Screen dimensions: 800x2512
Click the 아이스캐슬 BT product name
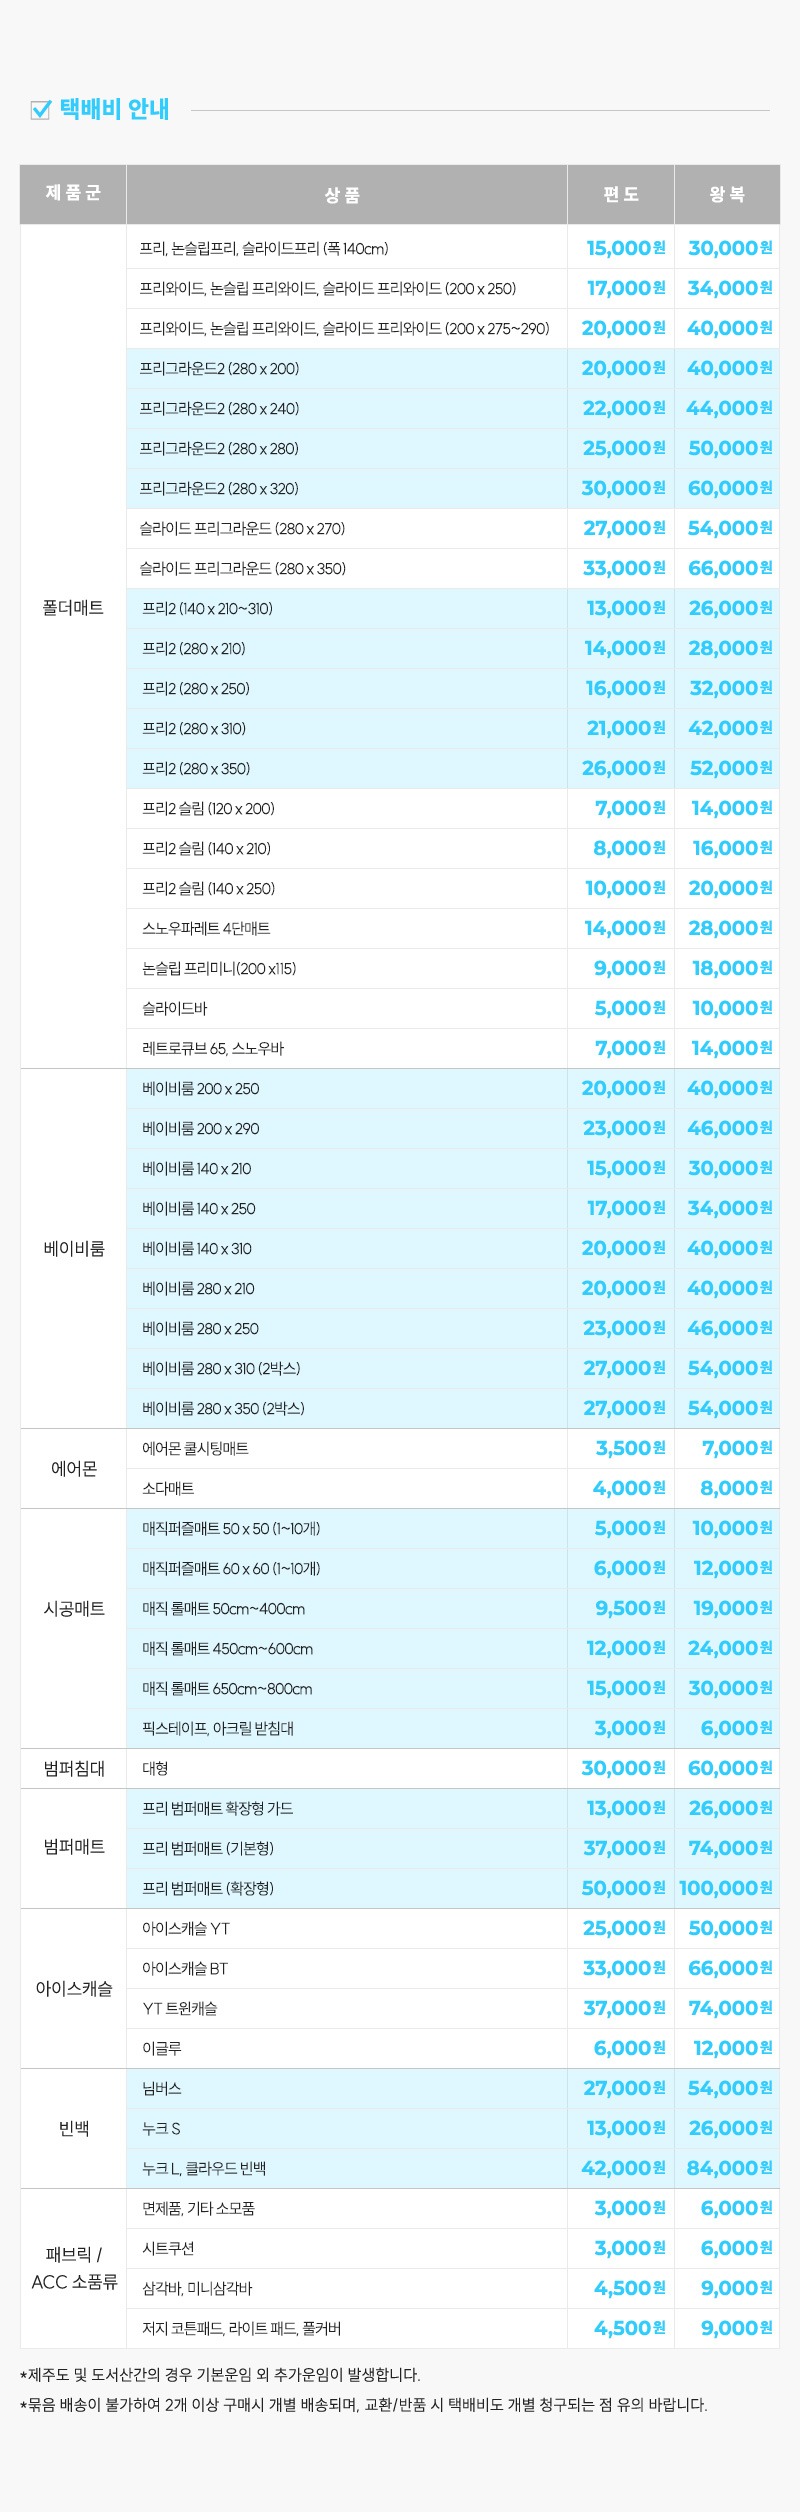pos(185,1968)
